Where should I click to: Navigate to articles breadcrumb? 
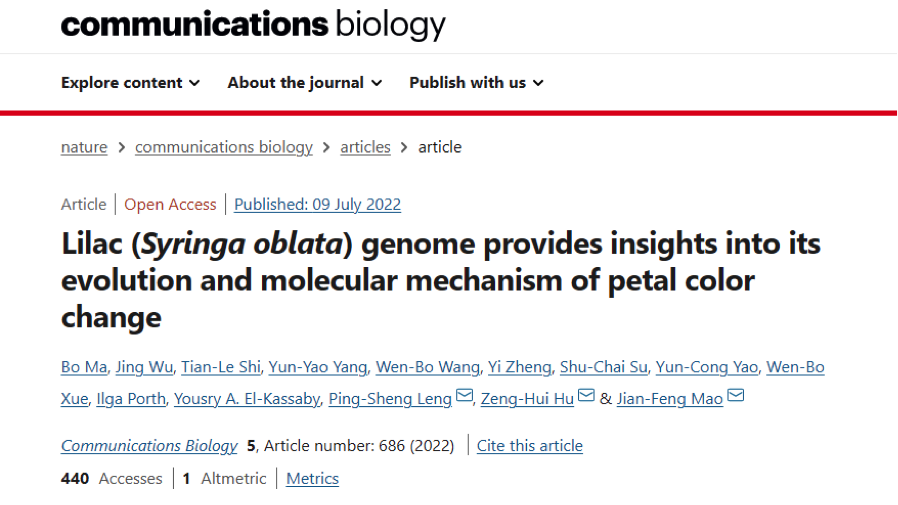[x=365, y=147]
